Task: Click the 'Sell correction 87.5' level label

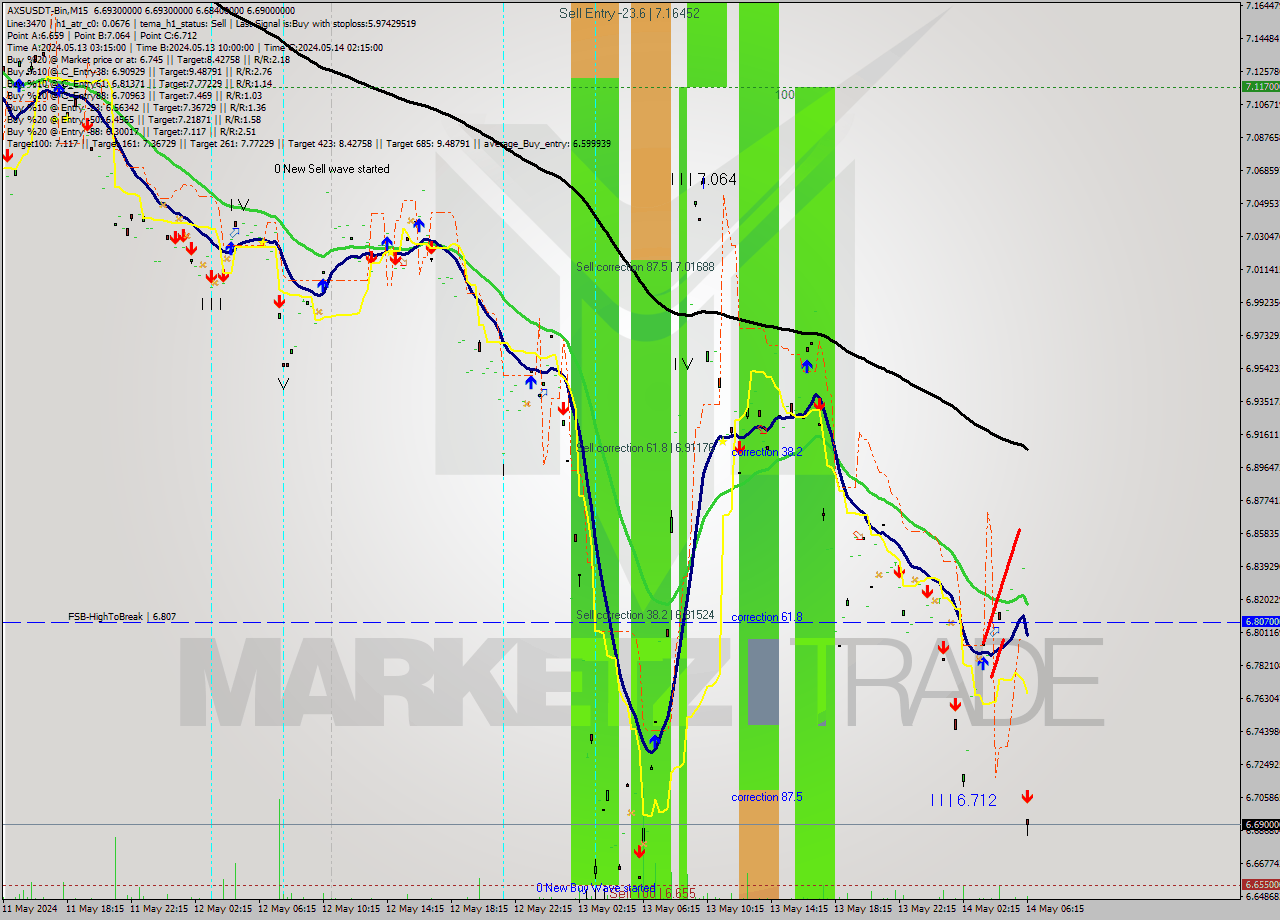Action: pyautogui.click(x=645, y=267)
